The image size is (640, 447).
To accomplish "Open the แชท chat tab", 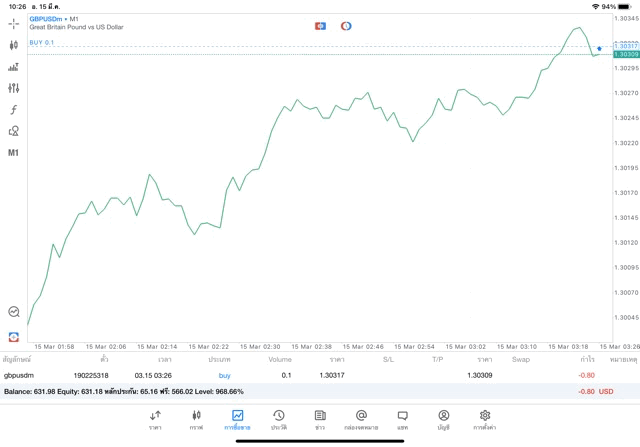I will tap(402, 420).
